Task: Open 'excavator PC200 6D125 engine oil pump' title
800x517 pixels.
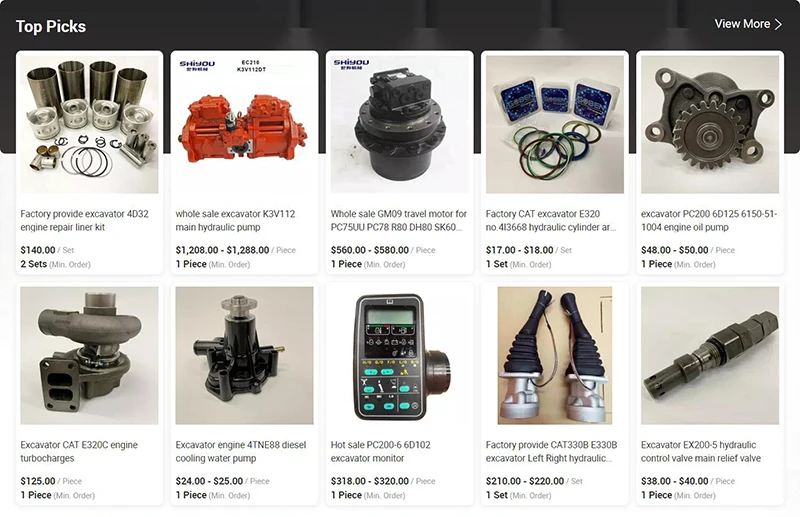Action: [x=709, y=220]
